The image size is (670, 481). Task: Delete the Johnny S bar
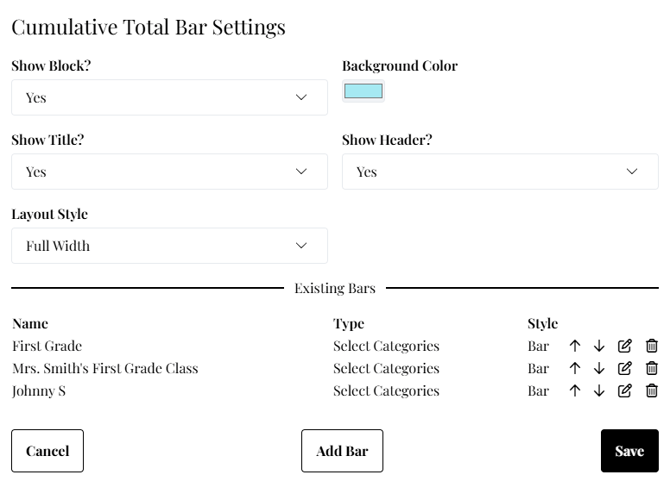coord(651,390)
